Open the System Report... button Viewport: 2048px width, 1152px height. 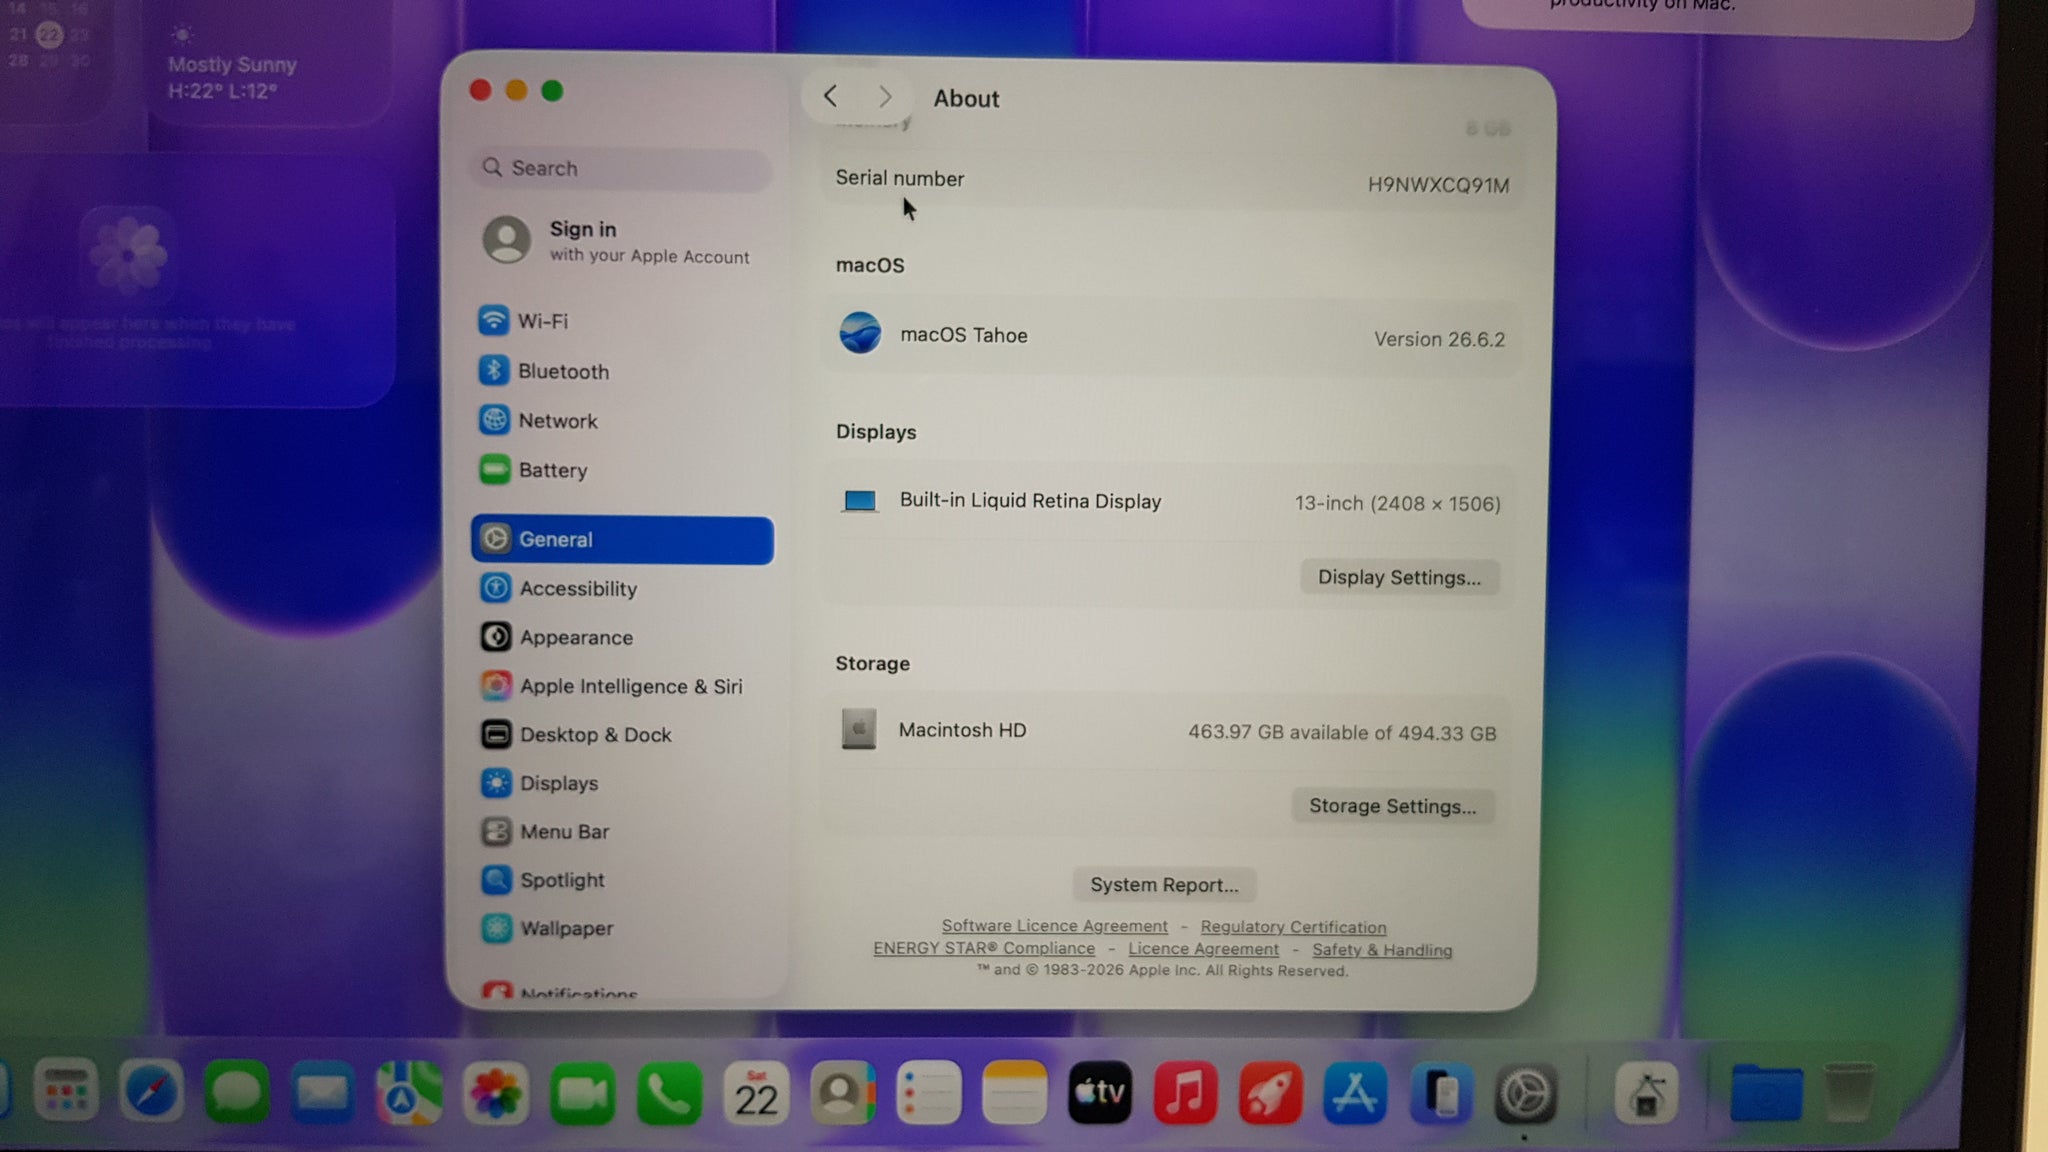pos(1164,885)
